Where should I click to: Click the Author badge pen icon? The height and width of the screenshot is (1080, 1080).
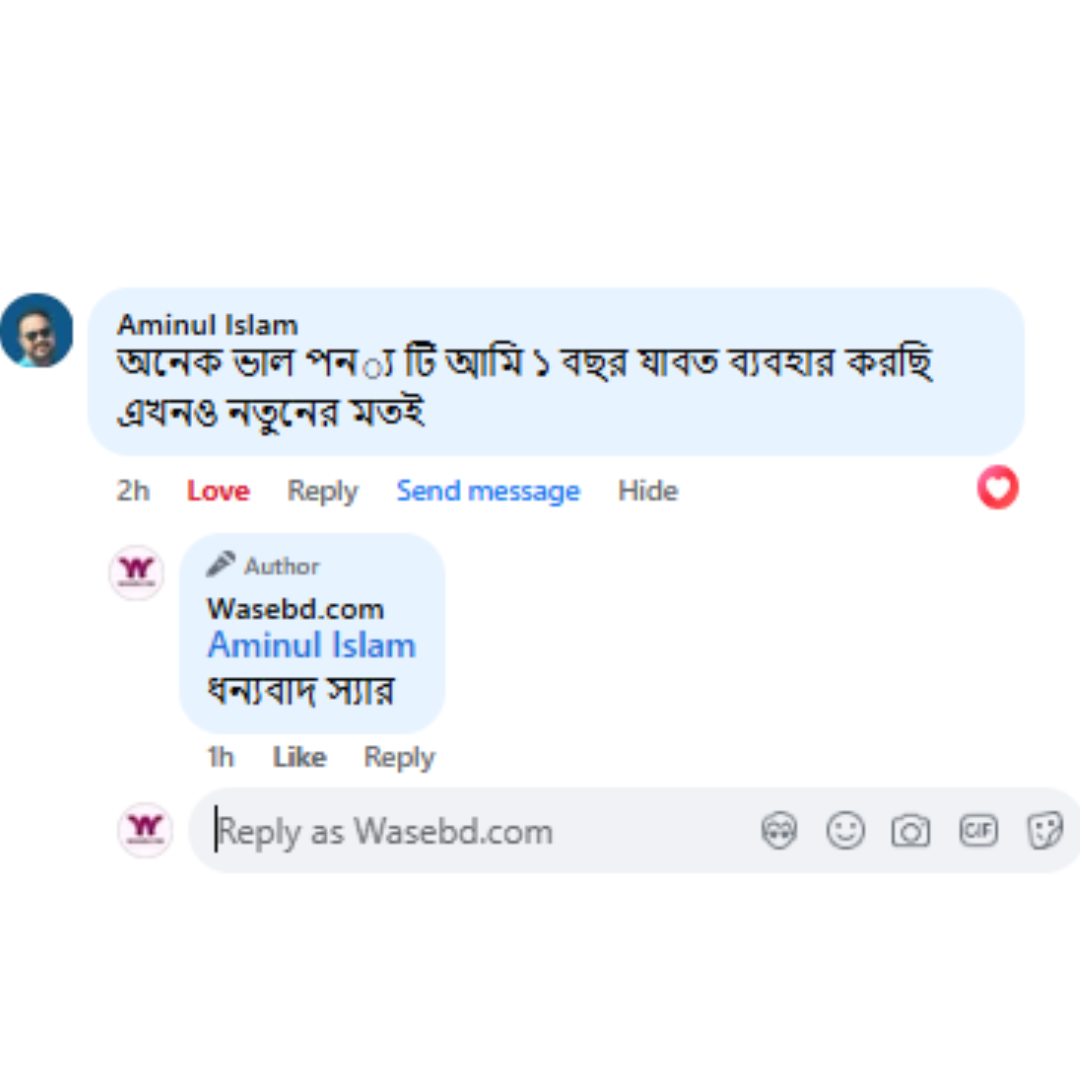[220, 565]
